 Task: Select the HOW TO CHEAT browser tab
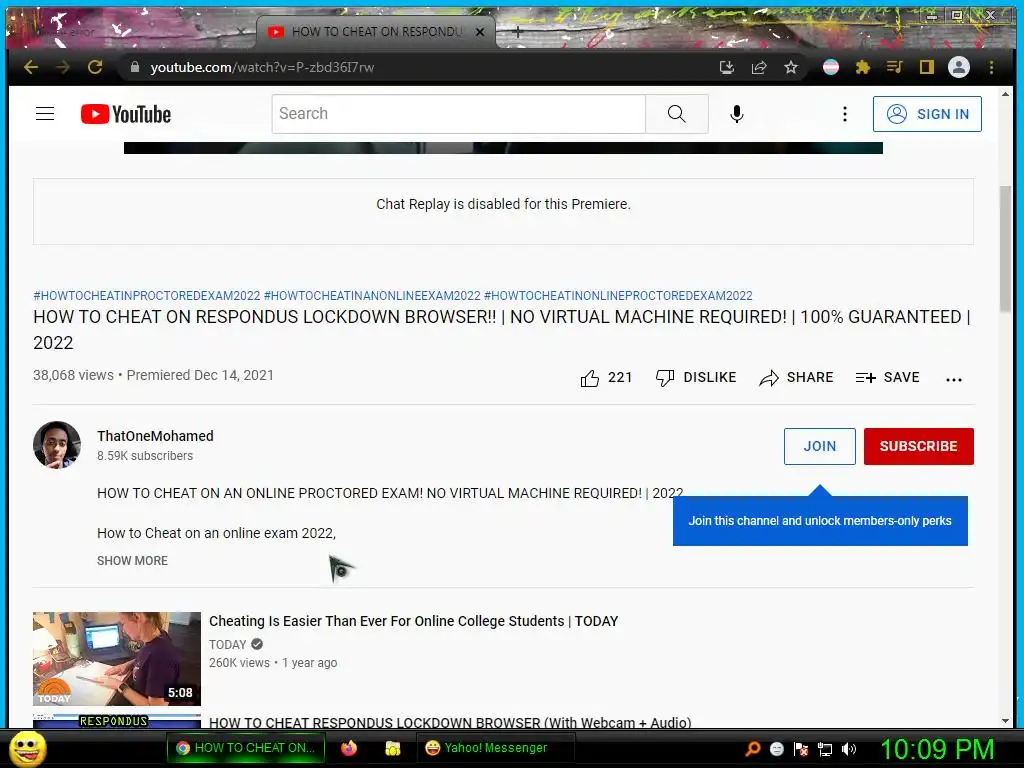[376, 31]
